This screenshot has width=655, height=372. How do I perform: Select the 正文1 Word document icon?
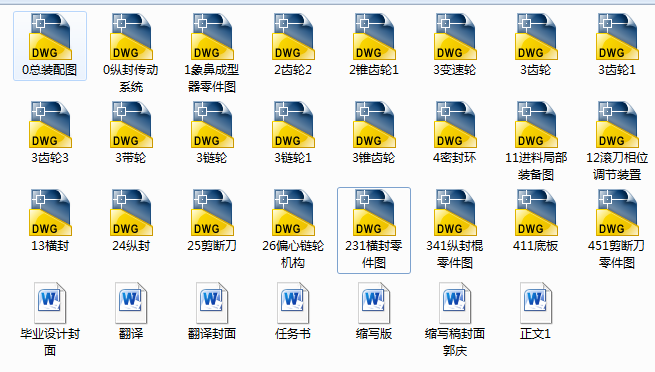pos(536,303)
